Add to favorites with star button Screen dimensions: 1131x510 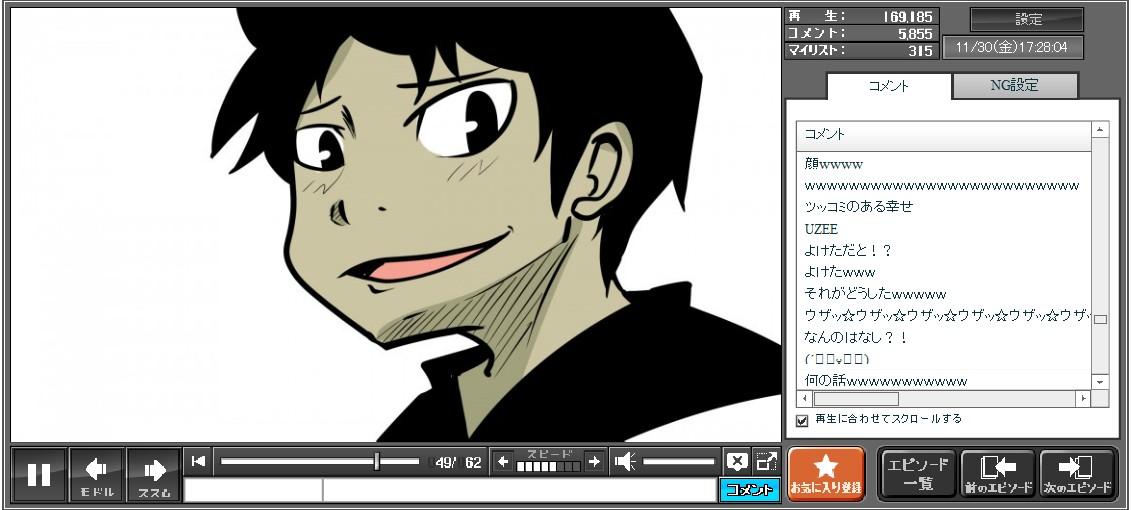click(x=826, y=473)
